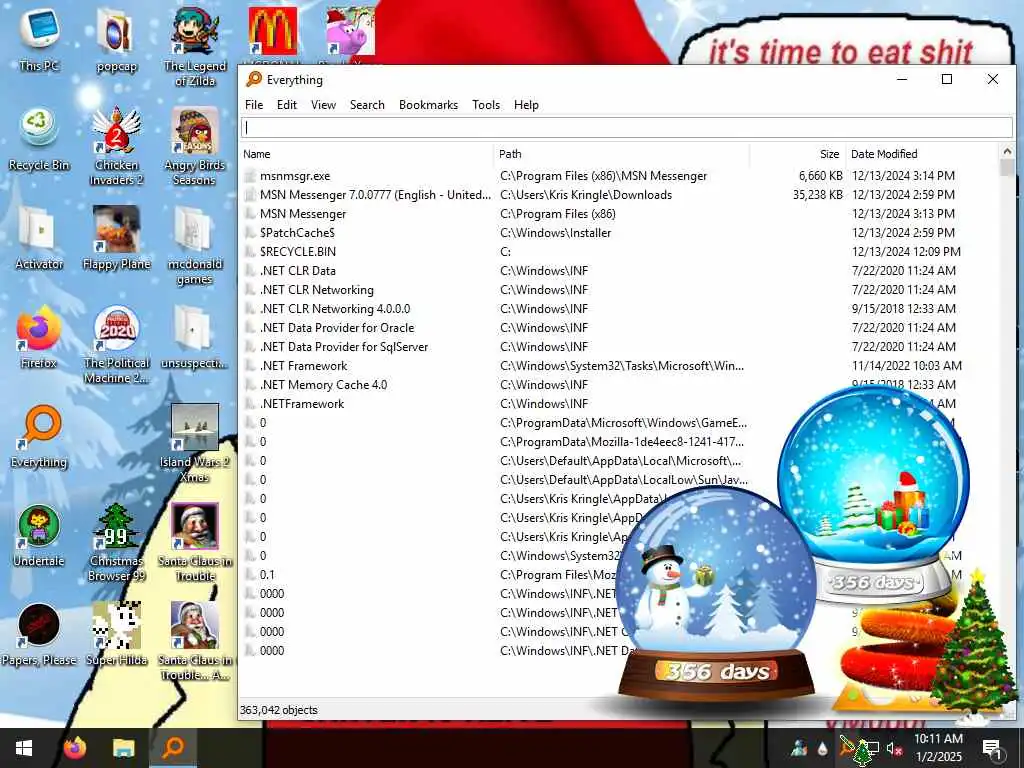Viewport: 1024px width, 768px height.
Task: Open File Explorer from the taskbar
Action: pyautogui.click(x=123, y=748)
